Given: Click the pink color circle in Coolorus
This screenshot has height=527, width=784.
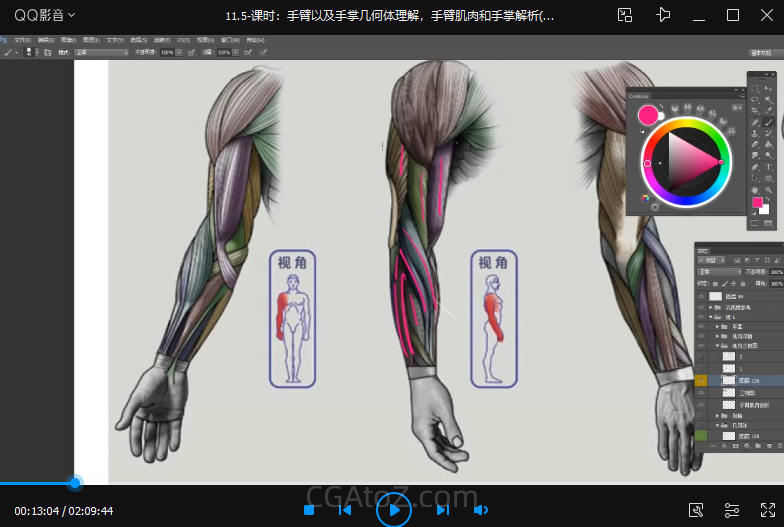Looking at the screenshot, I should [x=647, y=115].
